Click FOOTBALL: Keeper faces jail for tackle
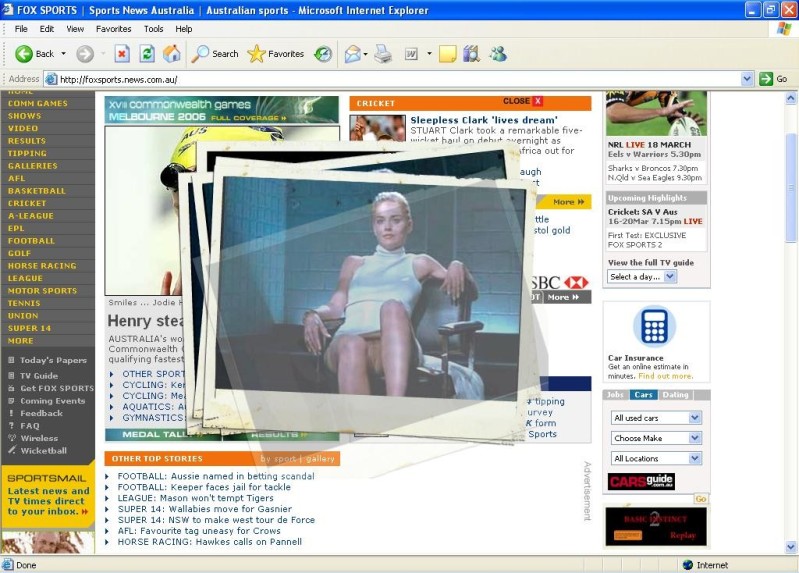Screen dimensions: 799x573 (x=204, y=487)
